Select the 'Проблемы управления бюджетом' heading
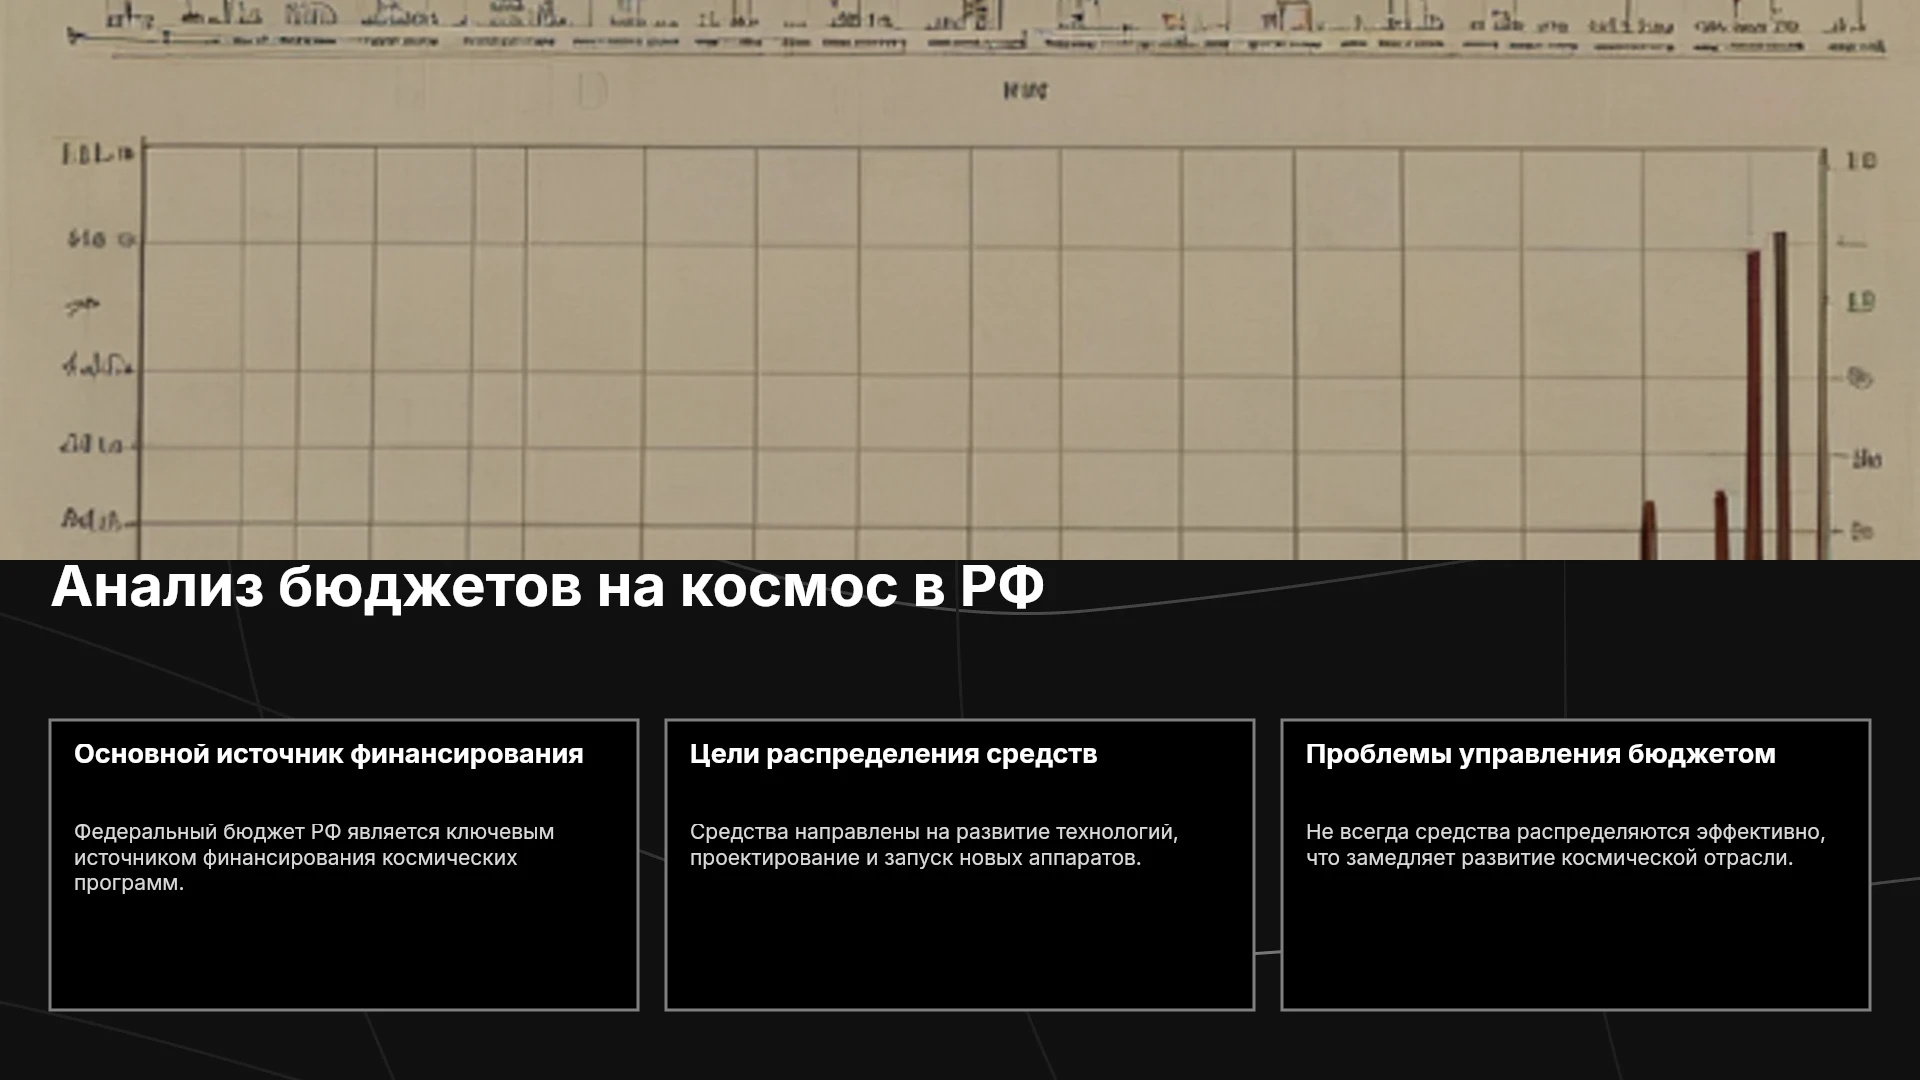 (x=1540, y=754)
